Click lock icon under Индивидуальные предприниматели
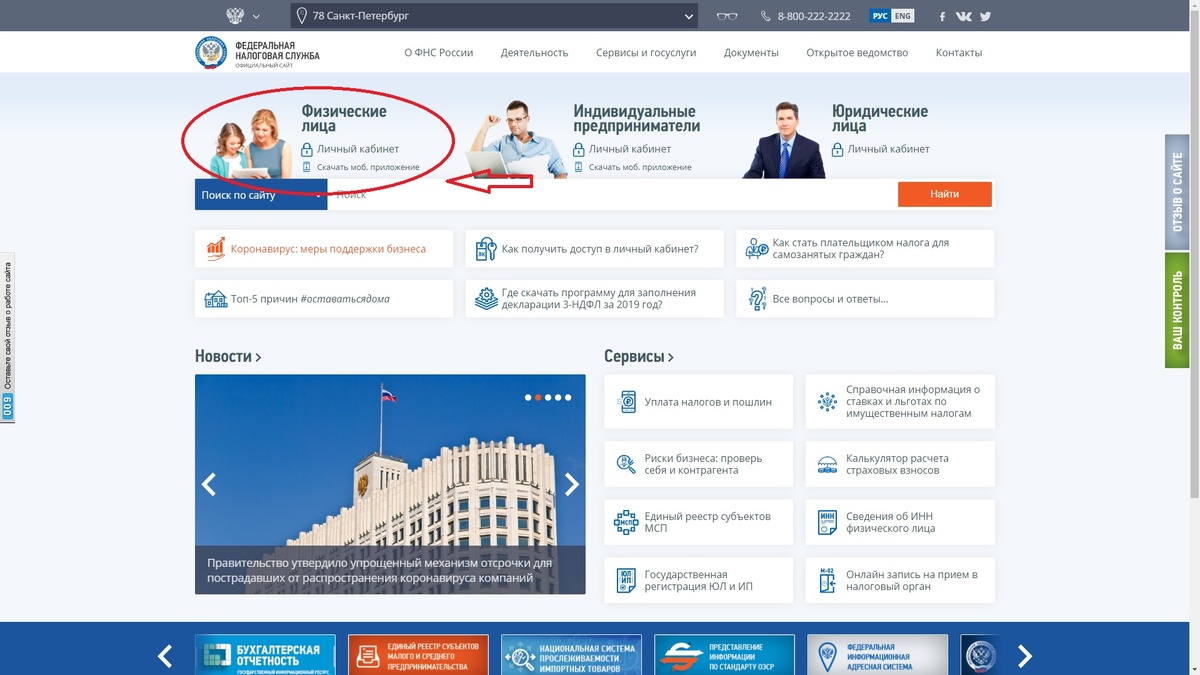The image size is (1200, 675). click(x=579, y=149)
